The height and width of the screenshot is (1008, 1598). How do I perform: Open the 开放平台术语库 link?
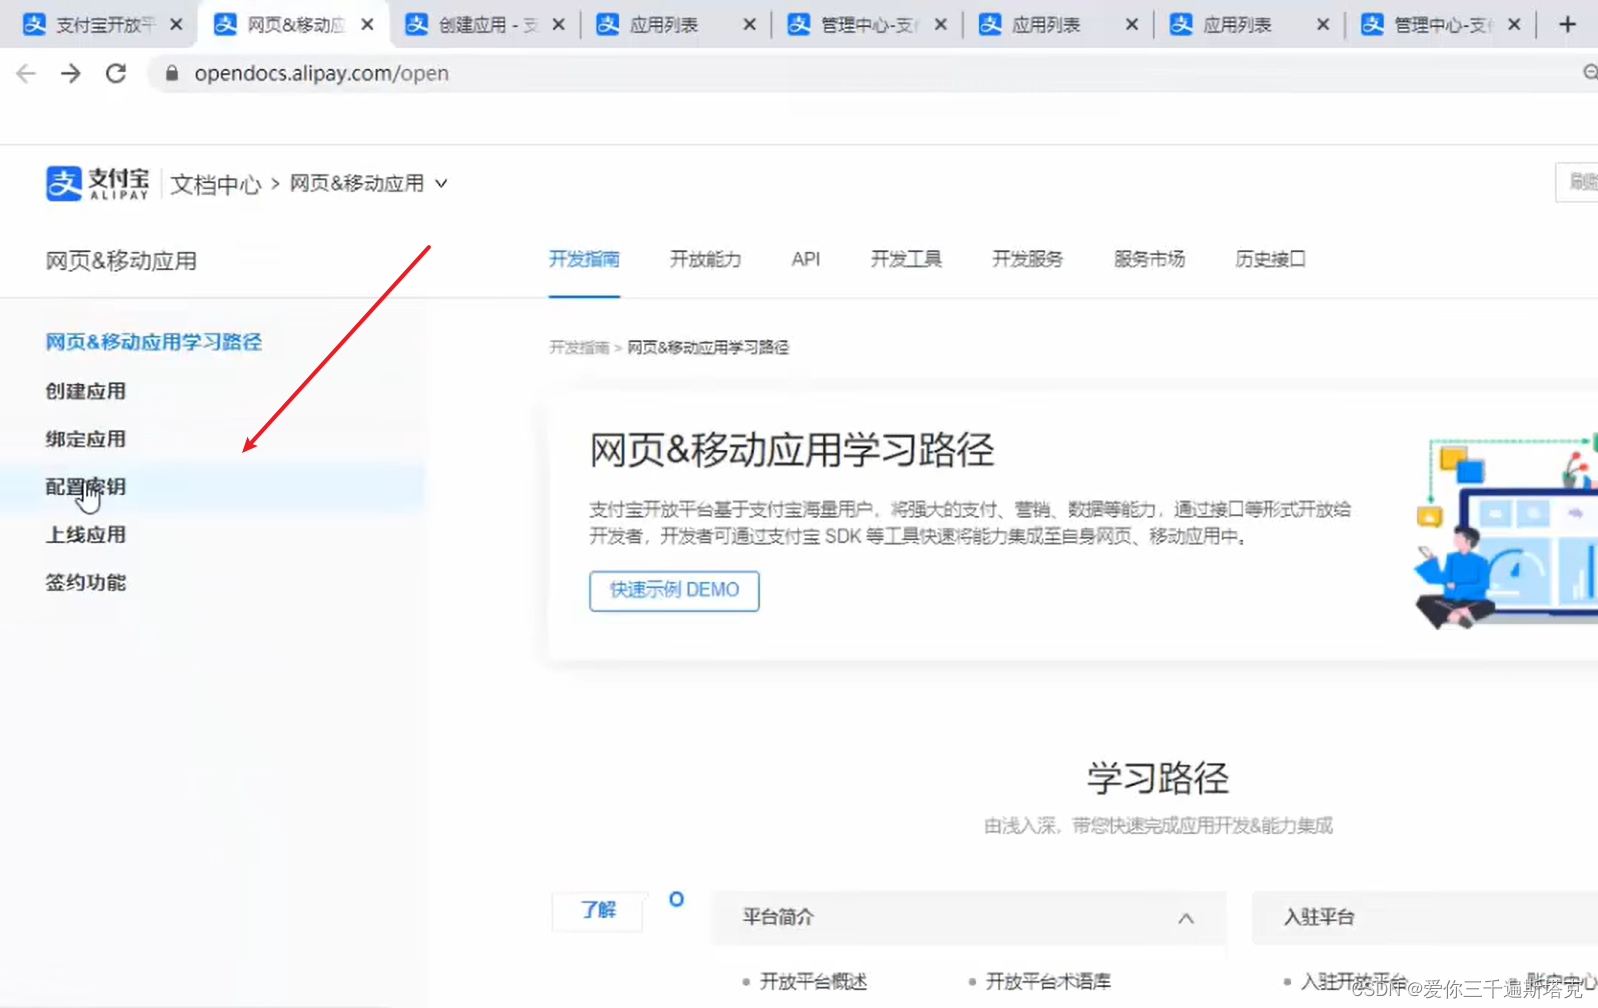pos(1048,981)
